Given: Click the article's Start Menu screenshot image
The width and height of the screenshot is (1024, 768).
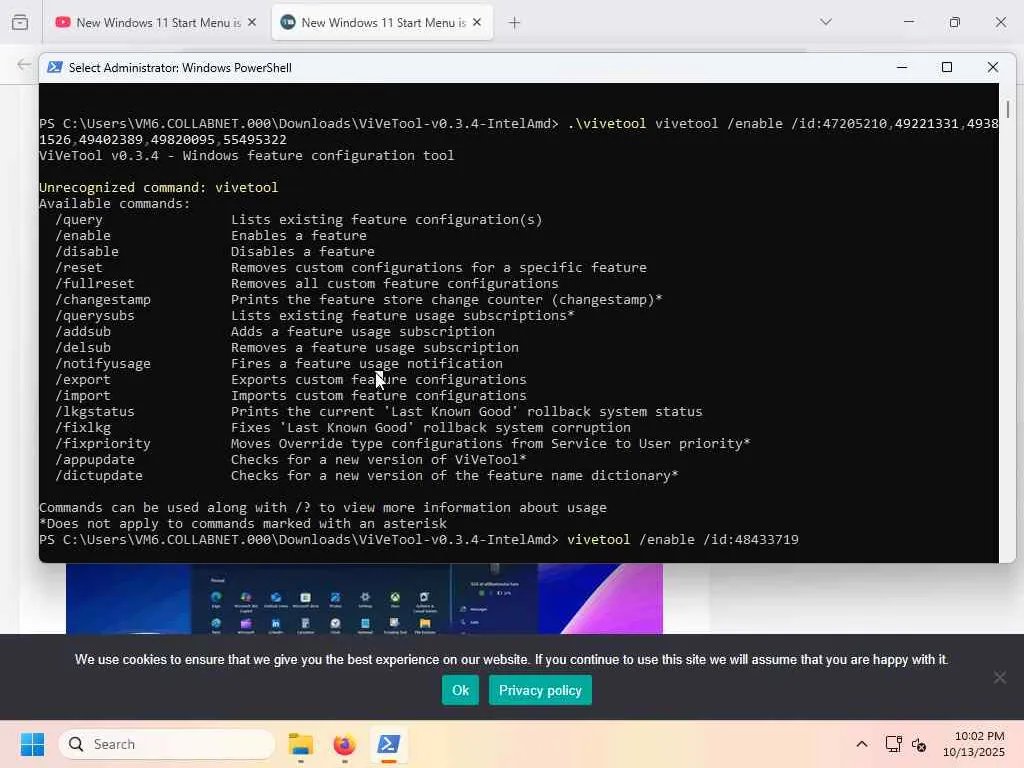Looking at the screenshot, I should pos(364,598).
